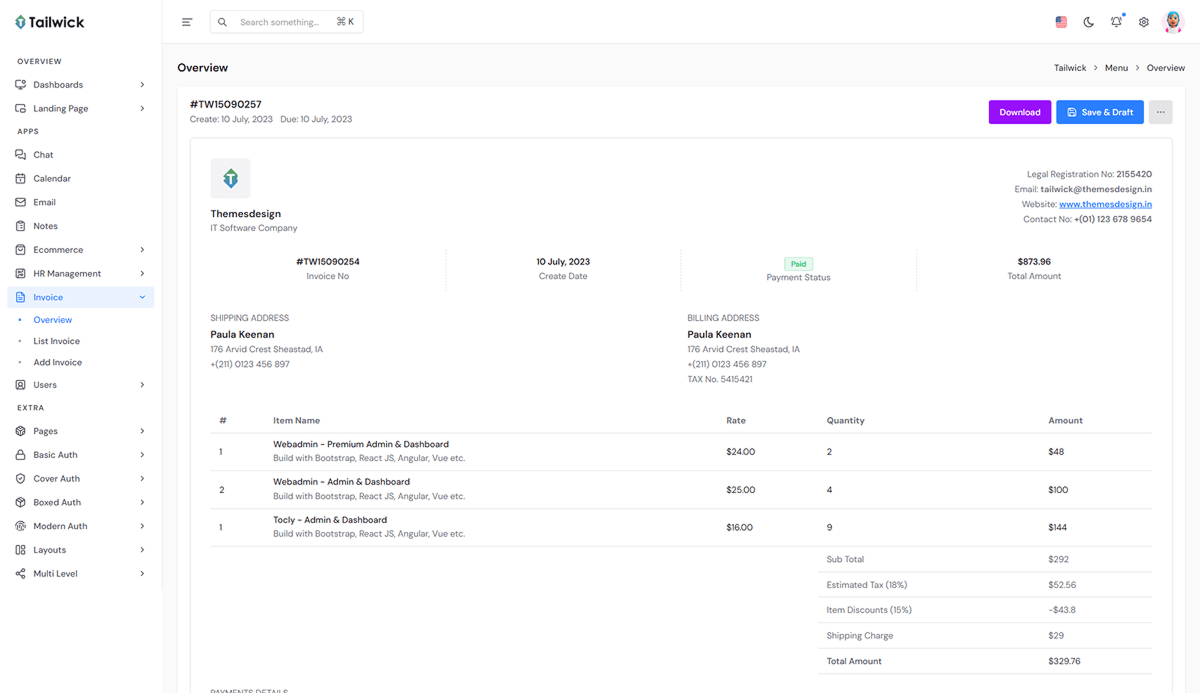Click the Save & Draft button
The width and height of the screenshot is (1200, 693).
(x=1099, y=112)
